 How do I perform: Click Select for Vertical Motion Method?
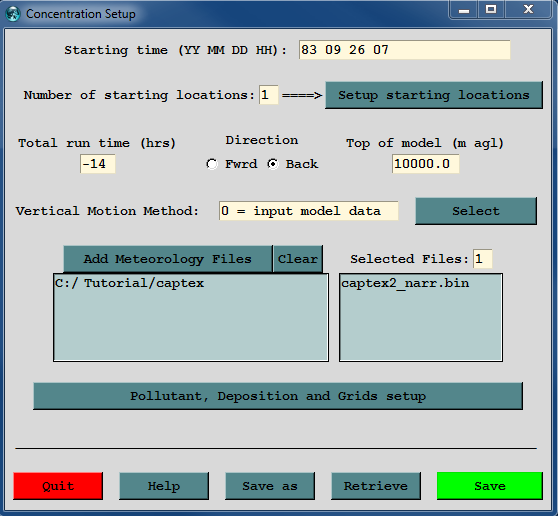476,211
